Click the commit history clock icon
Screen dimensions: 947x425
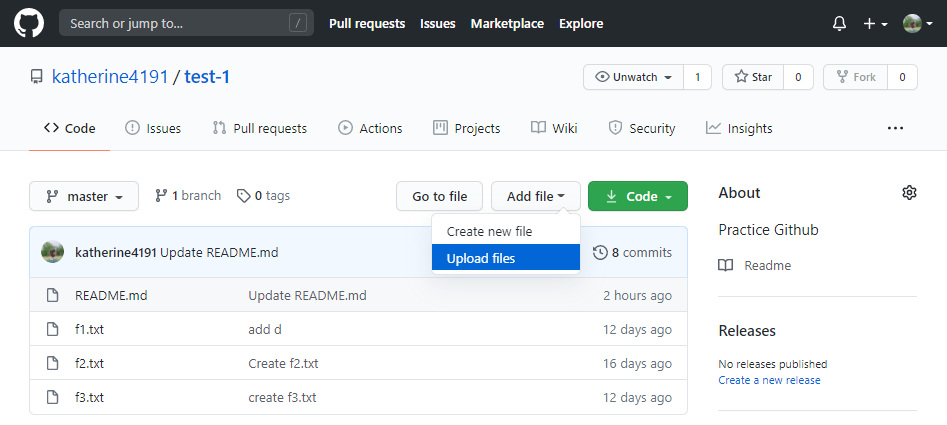coord(600,252)
